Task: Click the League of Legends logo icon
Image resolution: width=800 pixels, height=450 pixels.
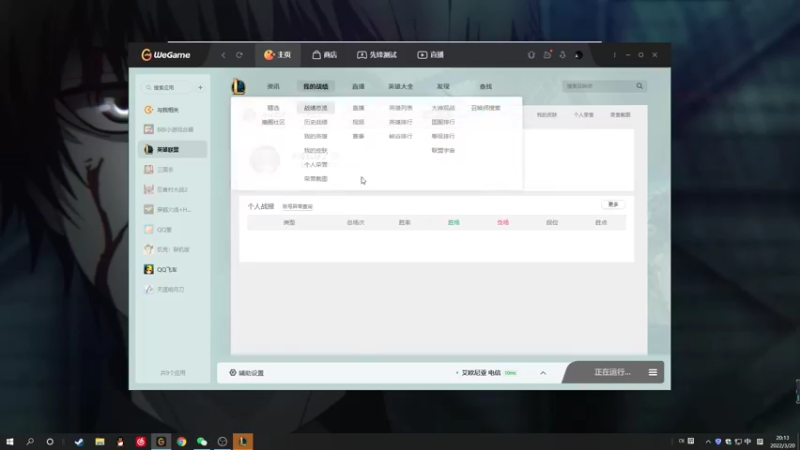Action: [238, 86]
